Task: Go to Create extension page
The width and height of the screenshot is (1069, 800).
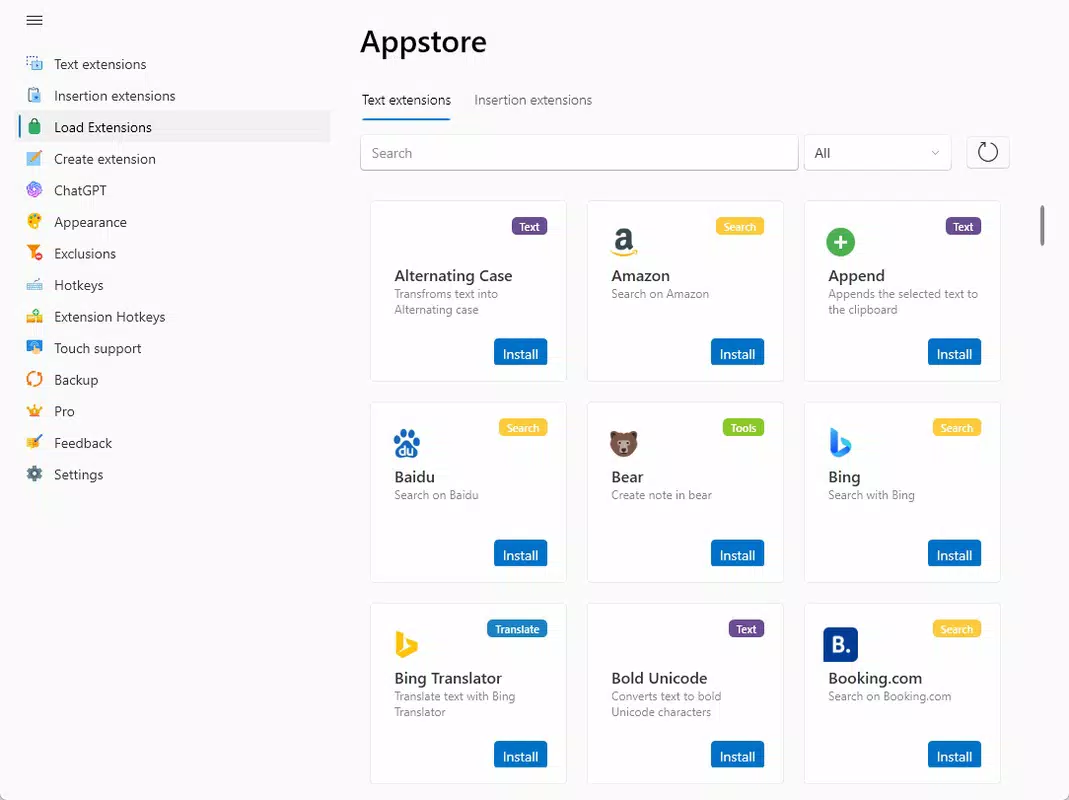Action: tap(173, 159)
